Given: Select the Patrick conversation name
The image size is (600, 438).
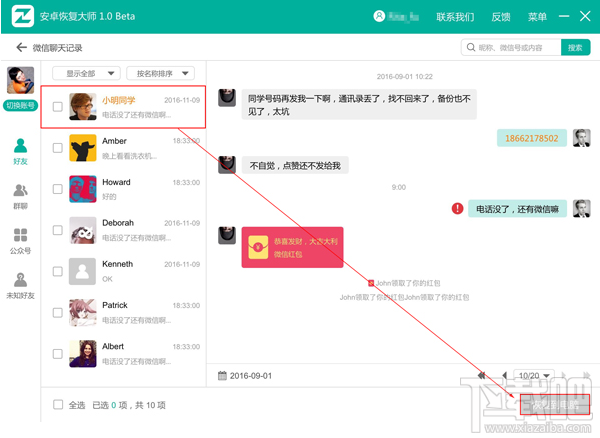Looking at the screenshot, I should (115, 305).
